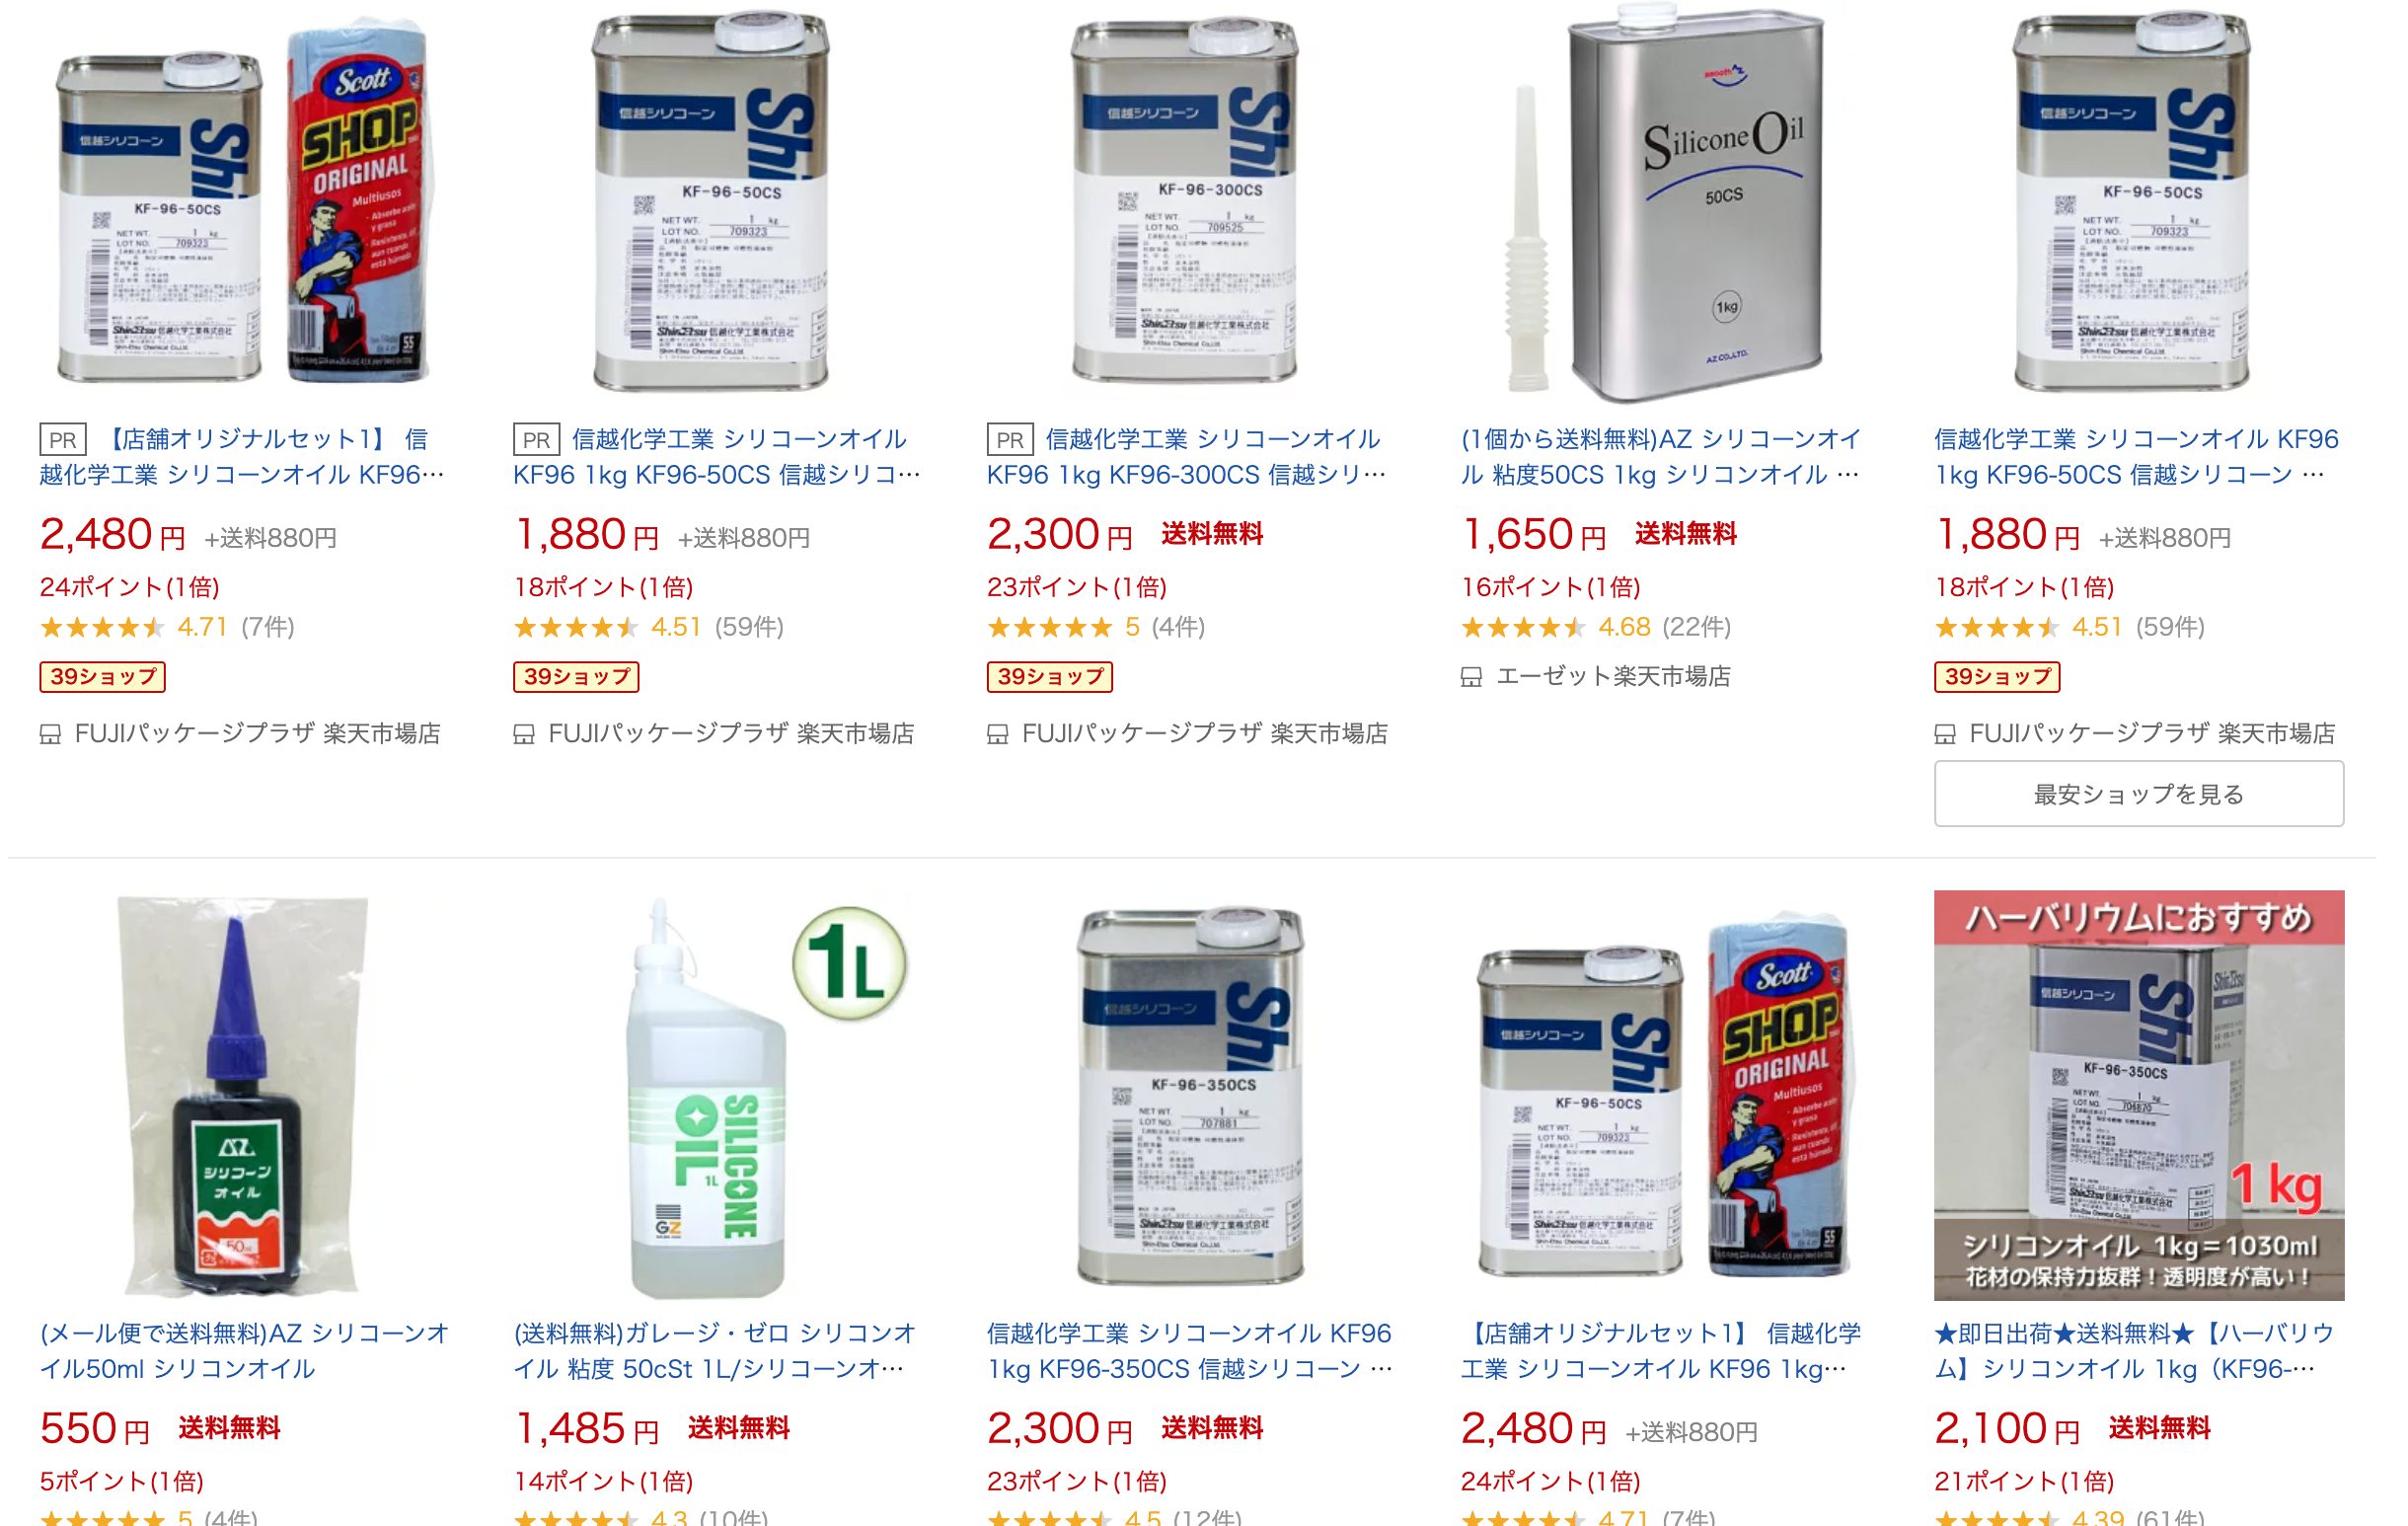
Task: Open the エーゼット楽天市場店 shop link
Action: [x=1613, y=677]
